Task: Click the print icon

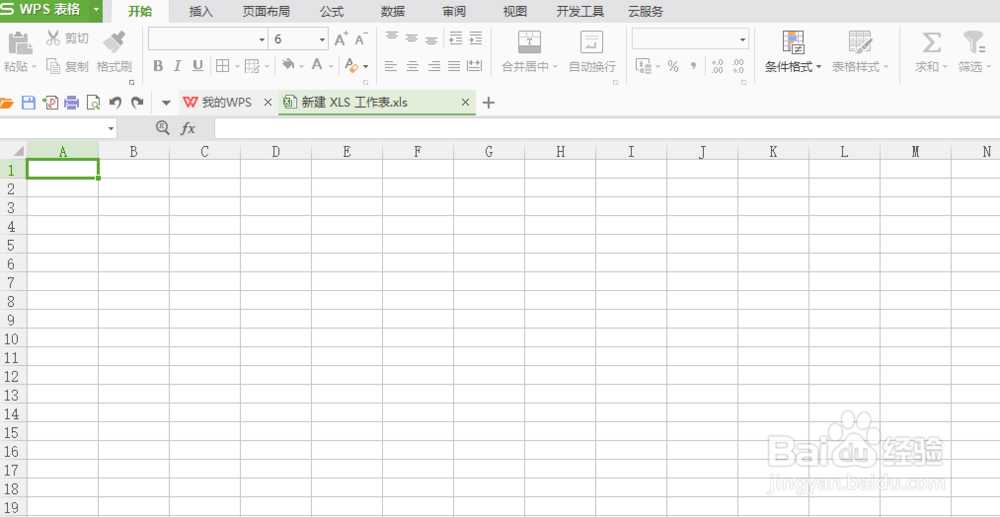Action: click(71, 103)
